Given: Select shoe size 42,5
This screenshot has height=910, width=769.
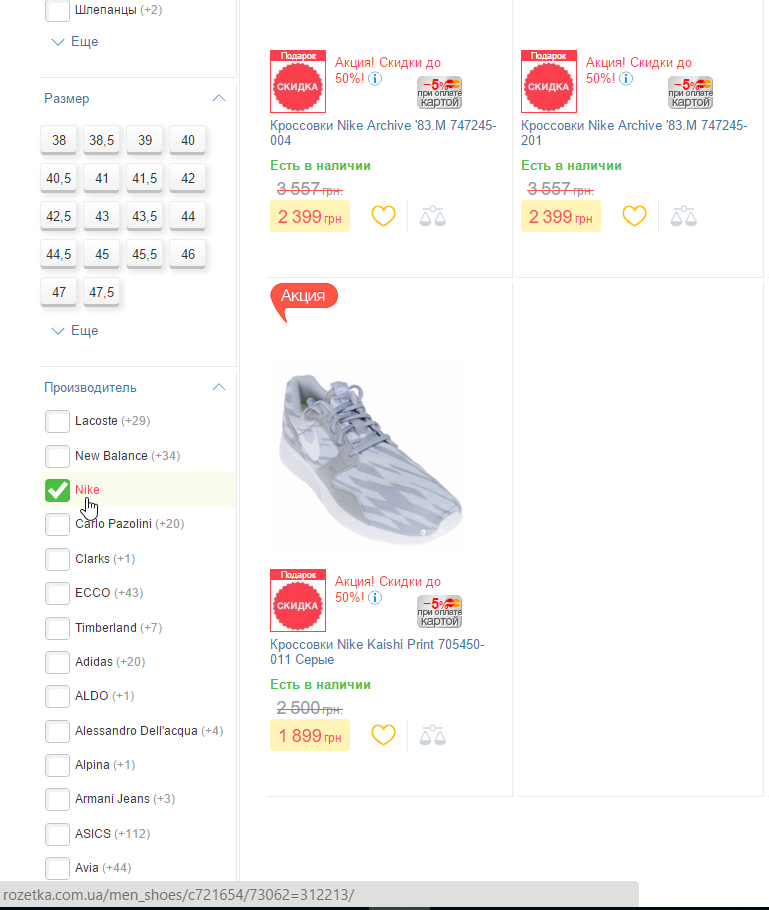Looking at the screenshot, I should click(x=59, y=216).
